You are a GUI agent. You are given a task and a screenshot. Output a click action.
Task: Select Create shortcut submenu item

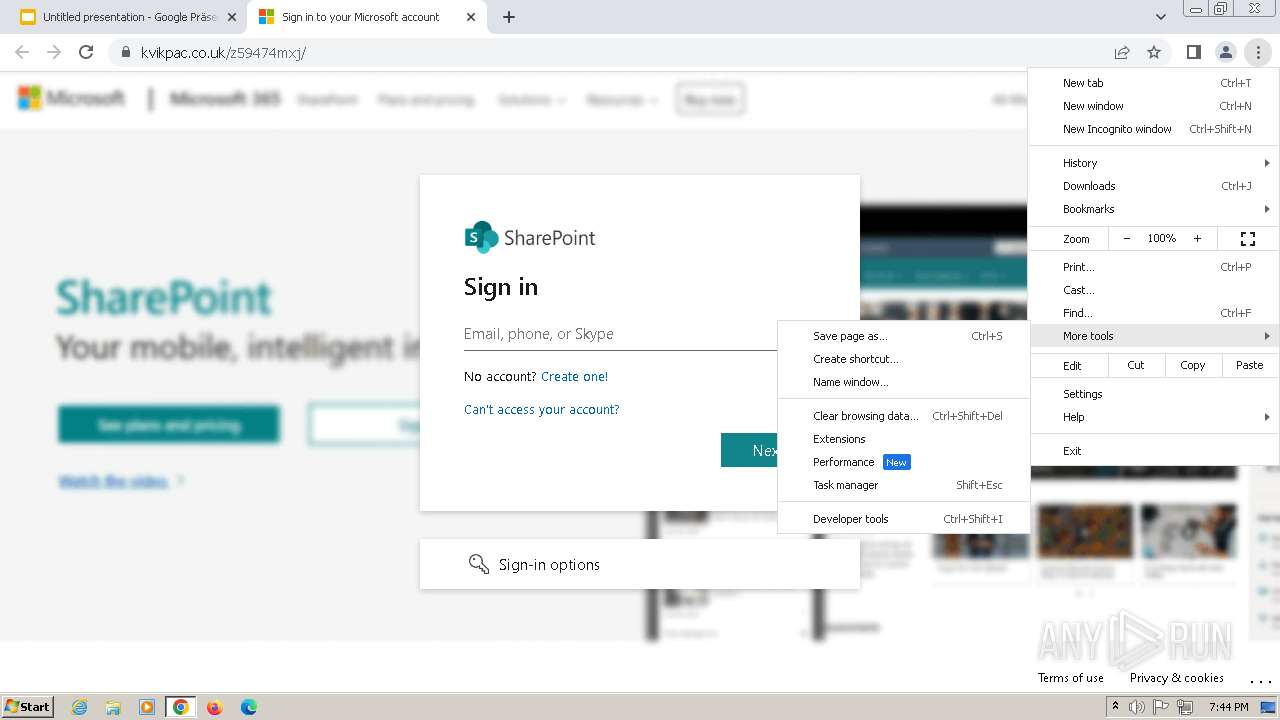coord(903,359)
